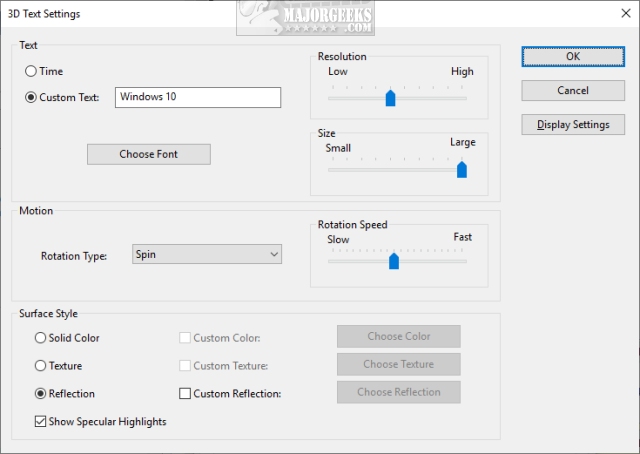Click the Custom Text input field
Viewport: 640px width, 454px height.
[198, 97]
